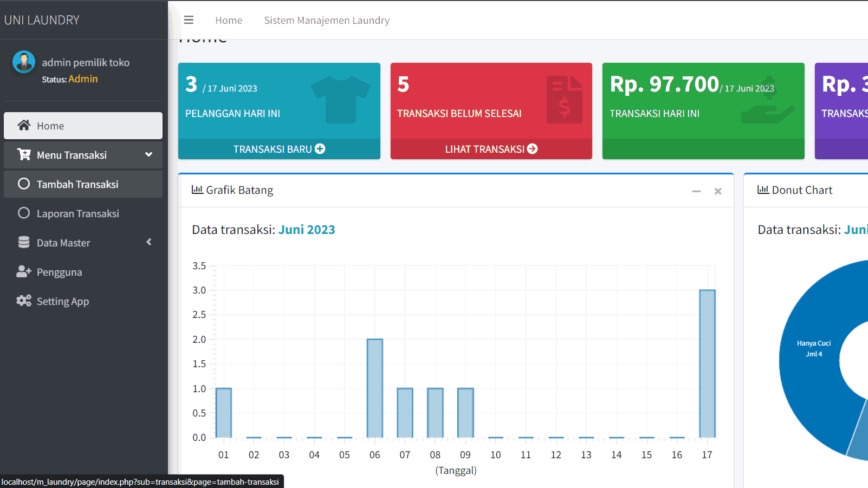868x488 pixels.
Task: Click the t-shirt icon on pelanggan card
Action: click(x=340, y=100)
